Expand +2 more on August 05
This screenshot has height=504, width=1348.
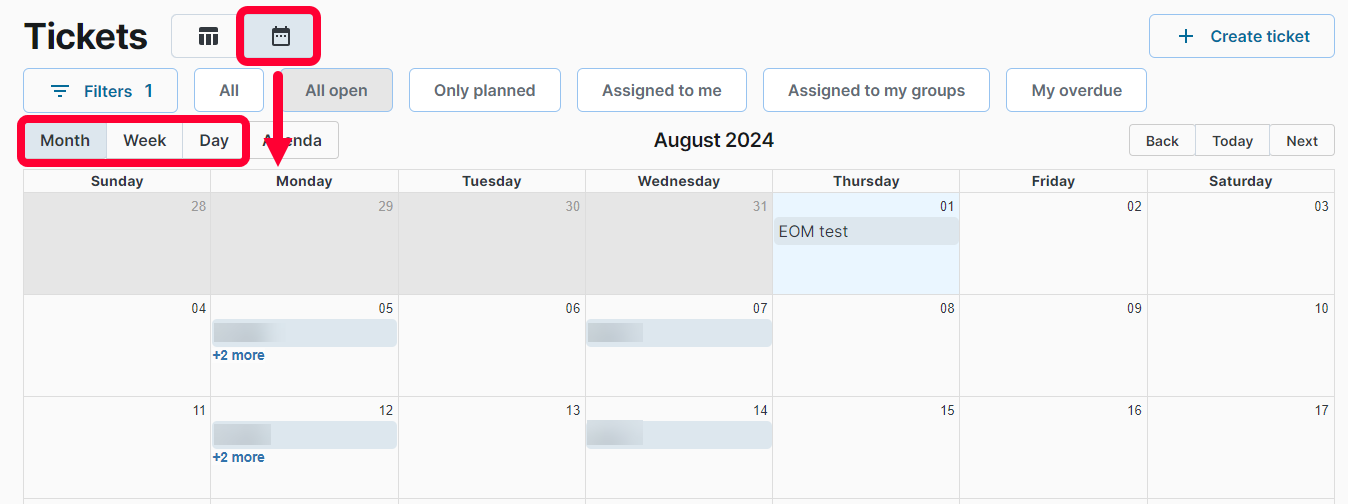coord(238,355)
